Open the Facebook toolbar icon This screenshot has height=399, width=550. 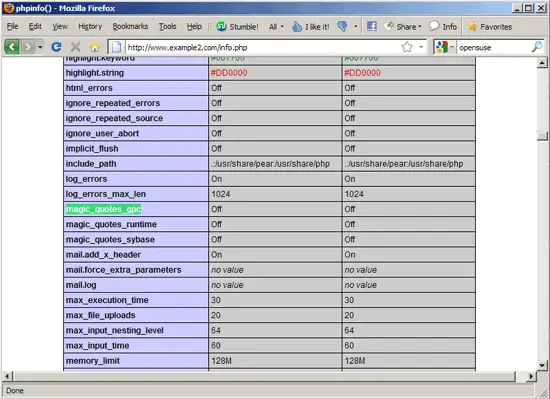(x=372, y=26)
